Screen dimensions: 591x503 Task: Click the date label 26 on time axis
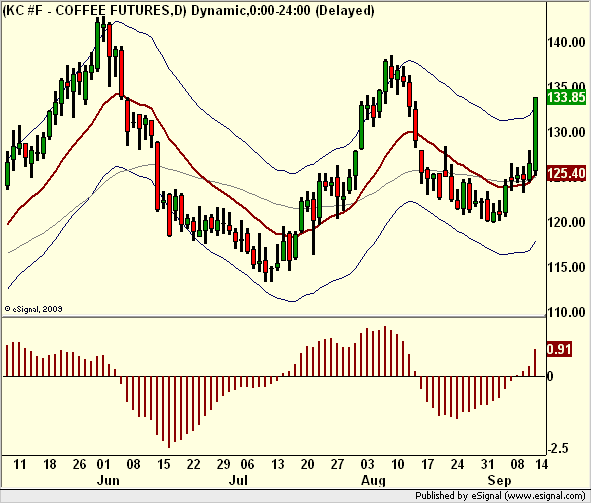pos(79,464)
